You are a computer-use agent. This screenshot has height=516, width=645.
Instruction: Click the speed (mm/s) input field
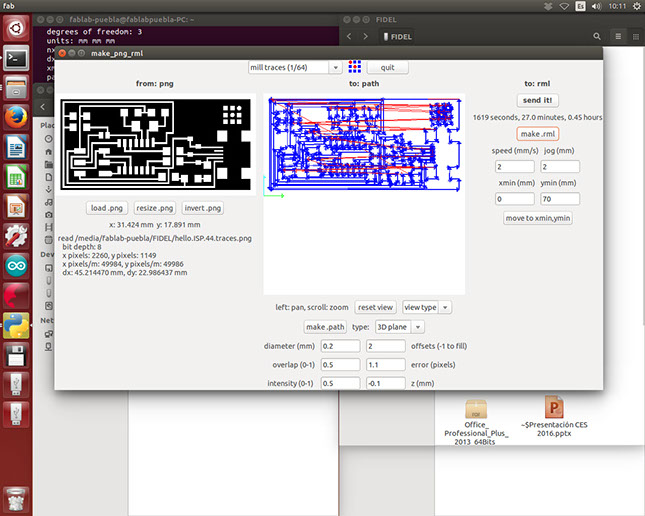pyautogui.click(x=515, y=167)
